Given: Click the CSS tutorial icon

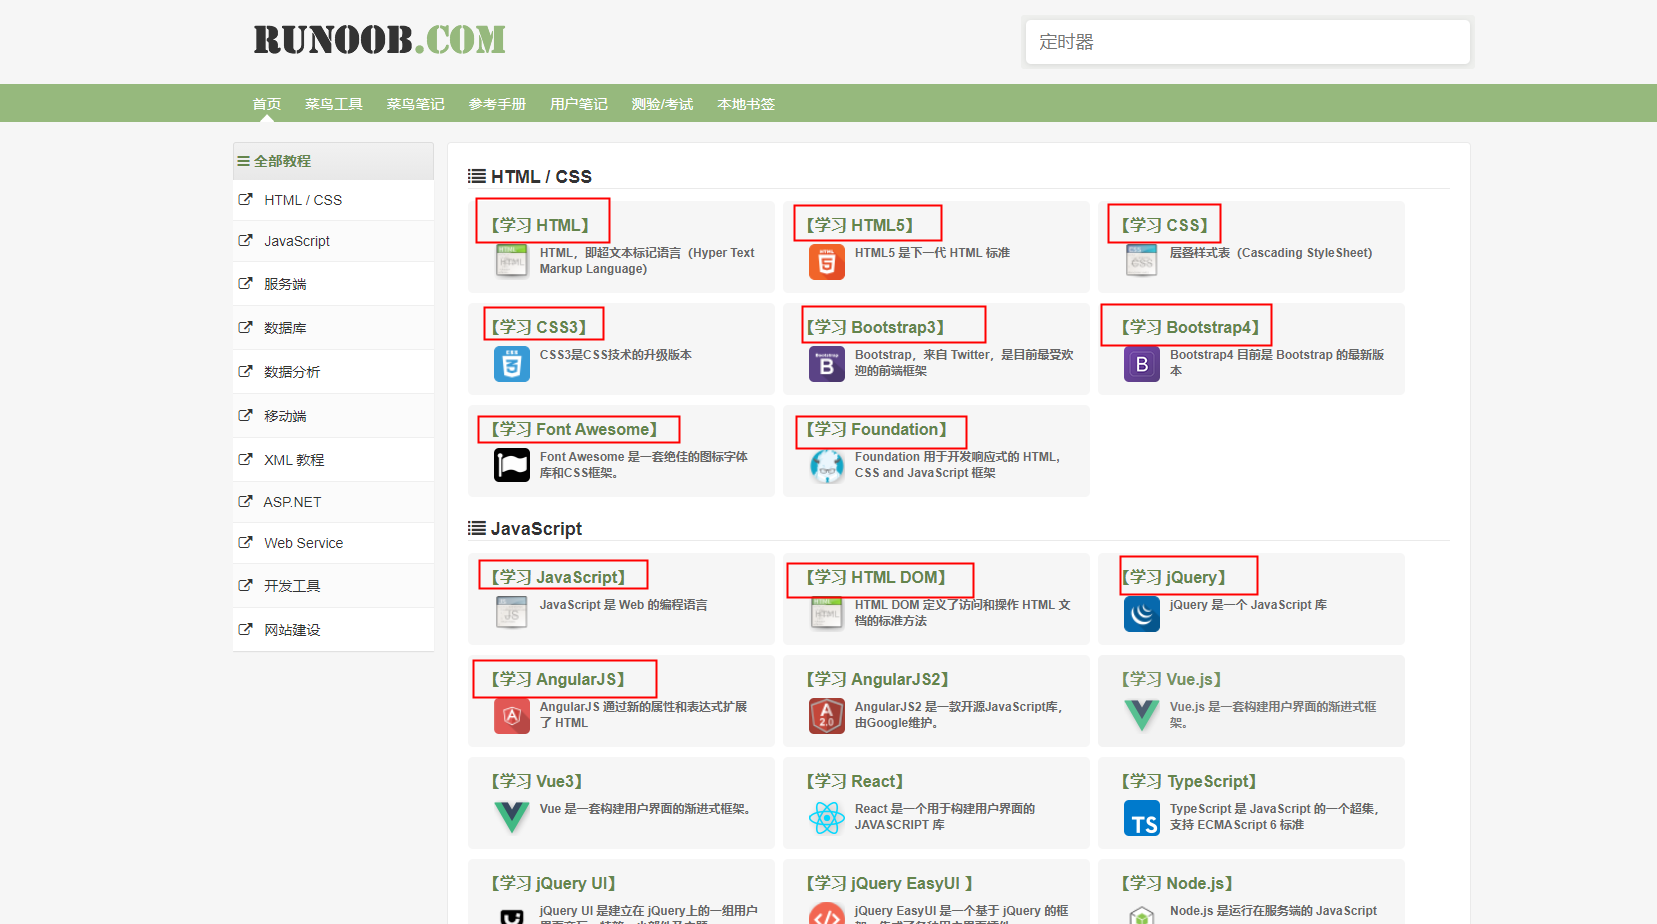Looking at the screenshot, I should point(1141,262).
